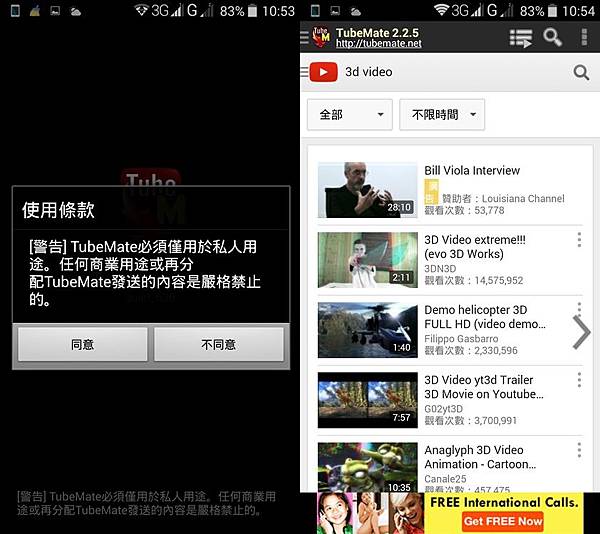Open options dots for Demo helicopter 3D
Viewport: 600px width, 534px height.
(x=579, y=307)
